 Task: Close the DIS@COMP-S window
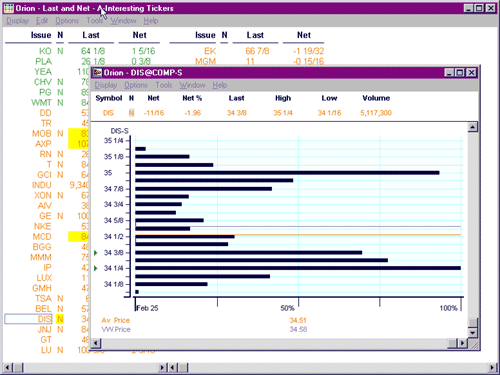click(471, 73)
